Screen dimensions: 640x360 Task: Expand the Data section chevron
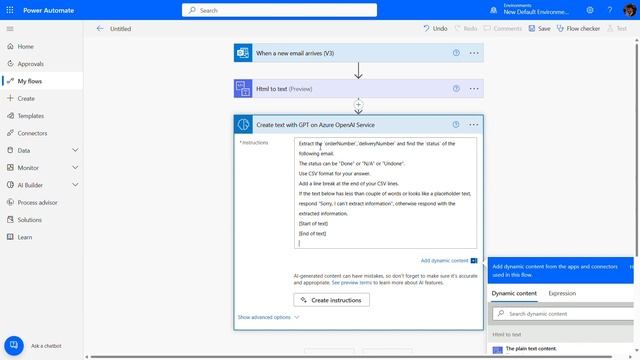coord(75,150)
